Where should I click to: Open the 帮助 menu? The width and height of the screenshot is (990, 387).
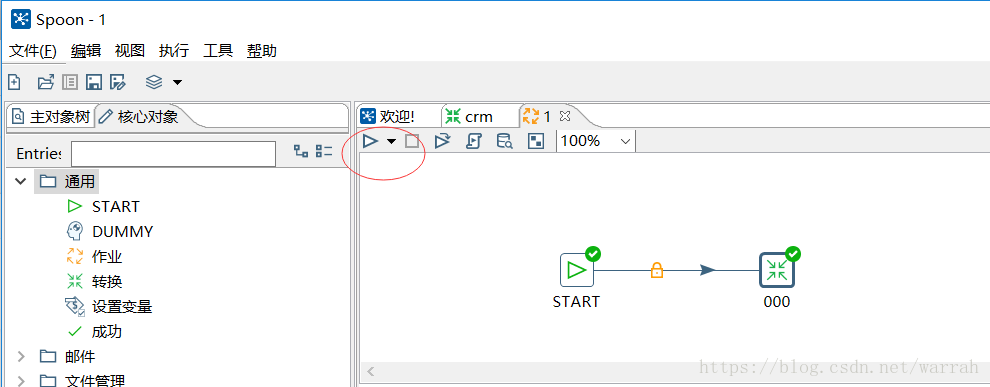point(262,51)
